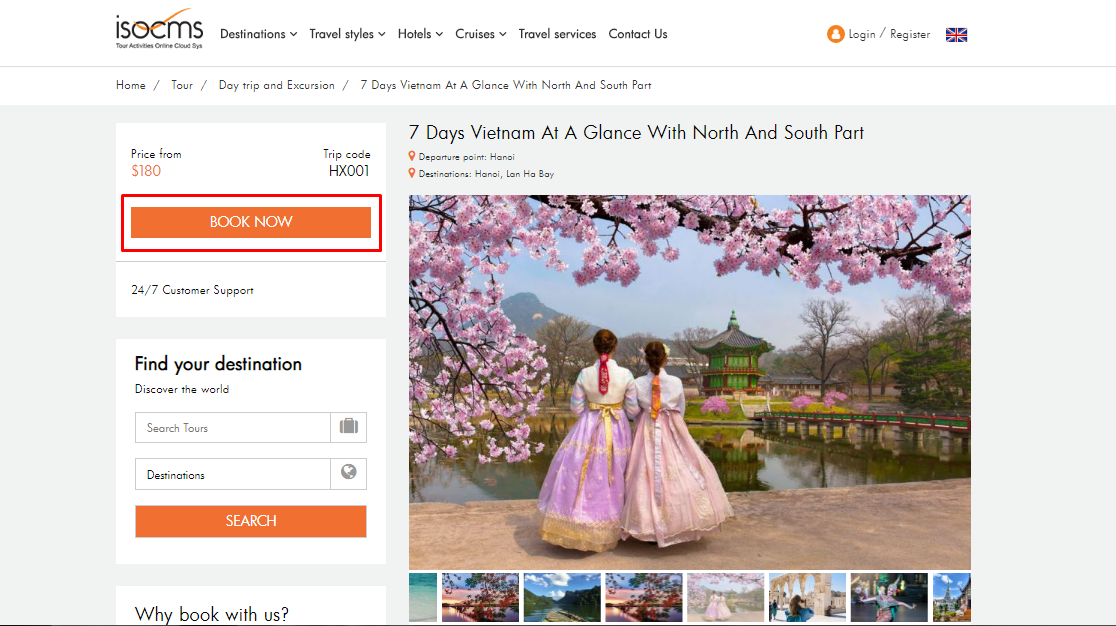The width and height of the screenshot is (1116, 626).
Task: Click the Register link
Action: 910,34
